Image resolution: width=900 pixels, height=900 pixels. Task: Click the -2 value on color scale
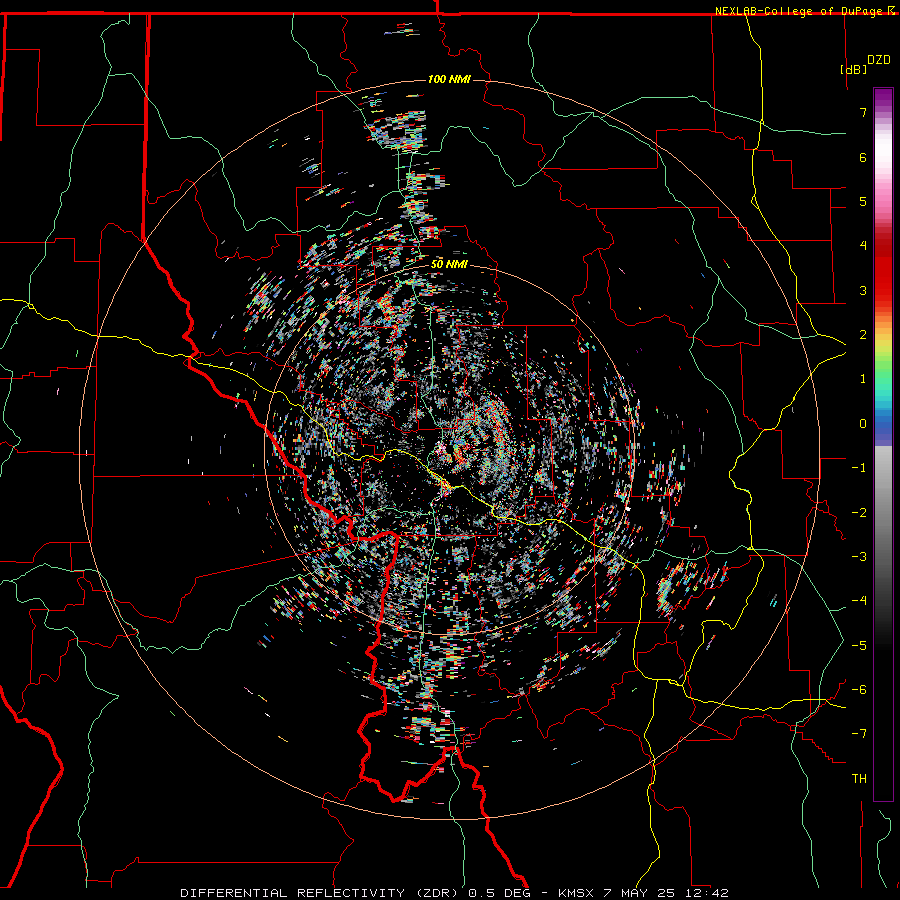tap(859, 512)
